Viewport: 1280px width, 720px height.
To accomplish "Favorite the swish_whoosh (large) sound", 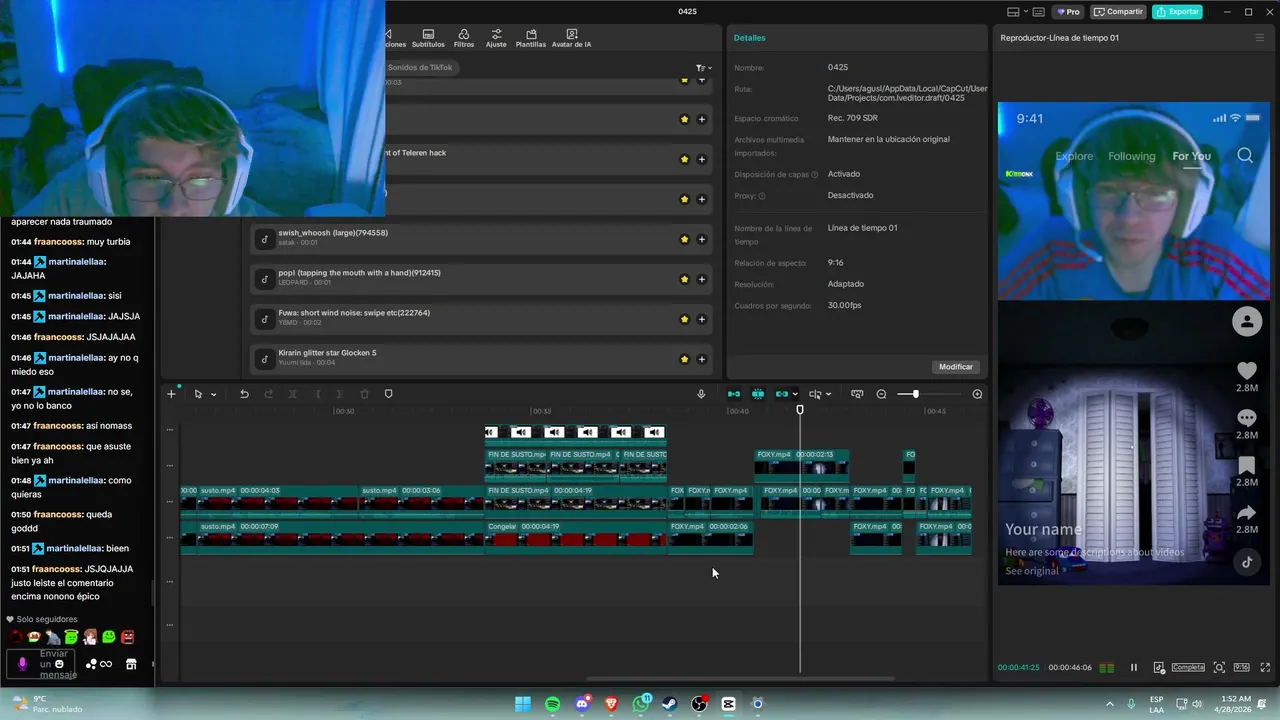I will [685, 239].
